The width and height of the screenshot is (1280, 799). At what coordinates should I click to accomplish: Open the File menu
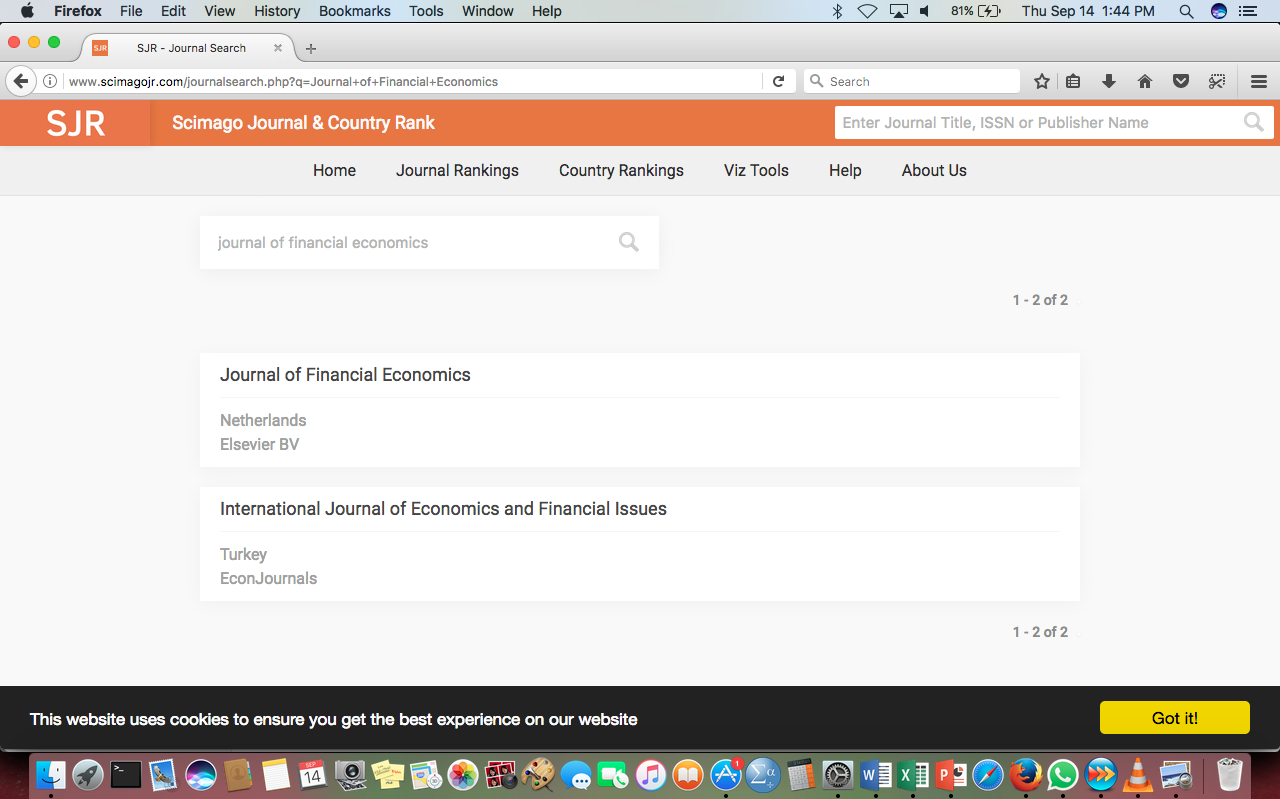click(131, 11)
